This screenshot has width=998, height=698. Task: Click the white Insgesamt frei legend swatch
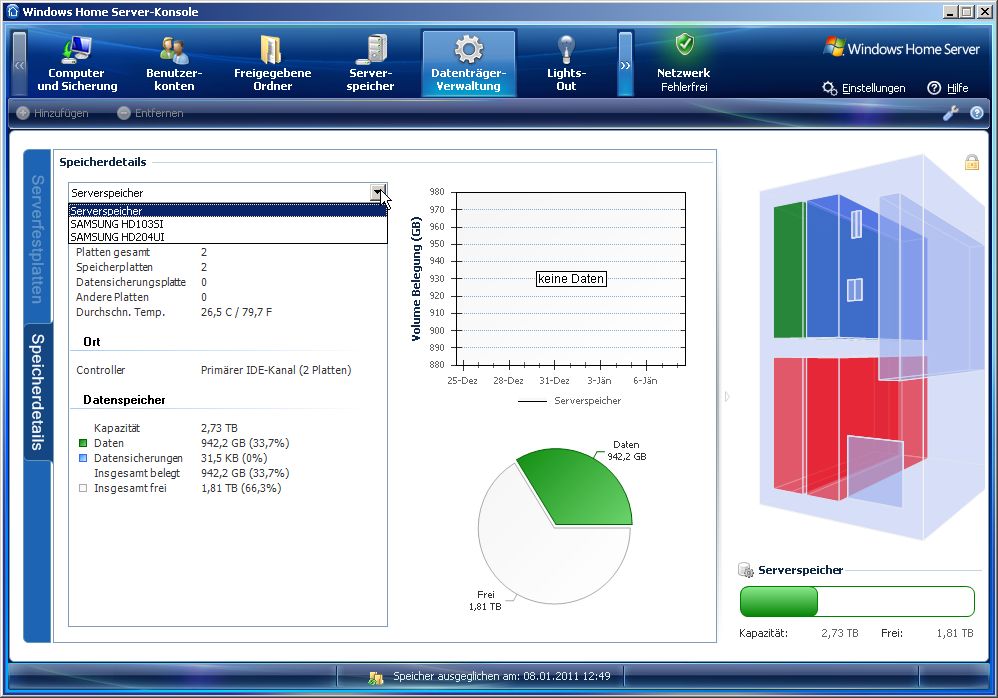pos(83,488)
